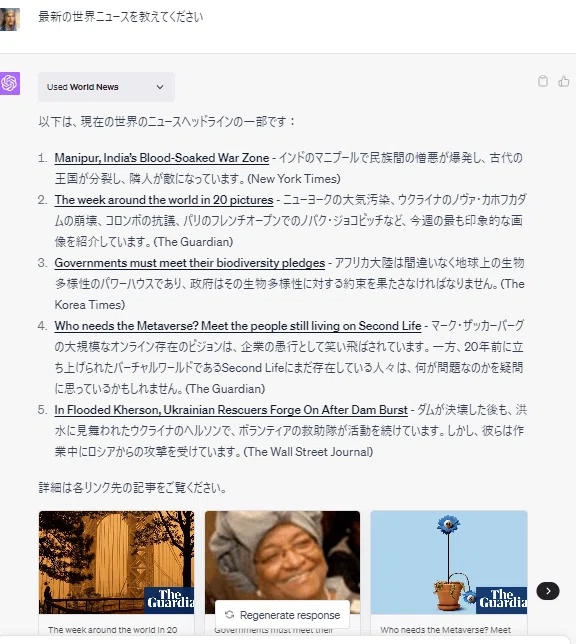Screen dimensions: 576x644
Task: Open In Flooded Kherson Ukrainian Rescuers link
Action: click(231, 410)
